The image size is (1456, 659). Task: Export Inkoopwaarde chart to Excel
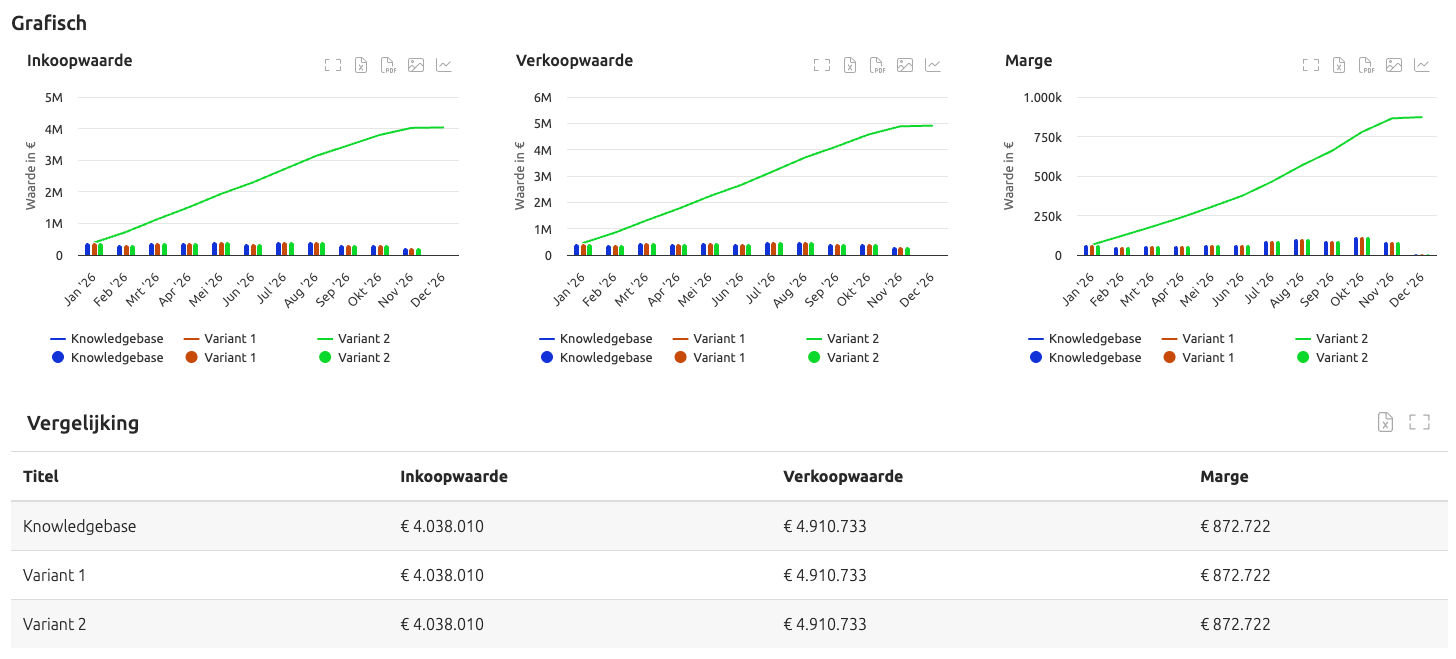tap(361, 65)
